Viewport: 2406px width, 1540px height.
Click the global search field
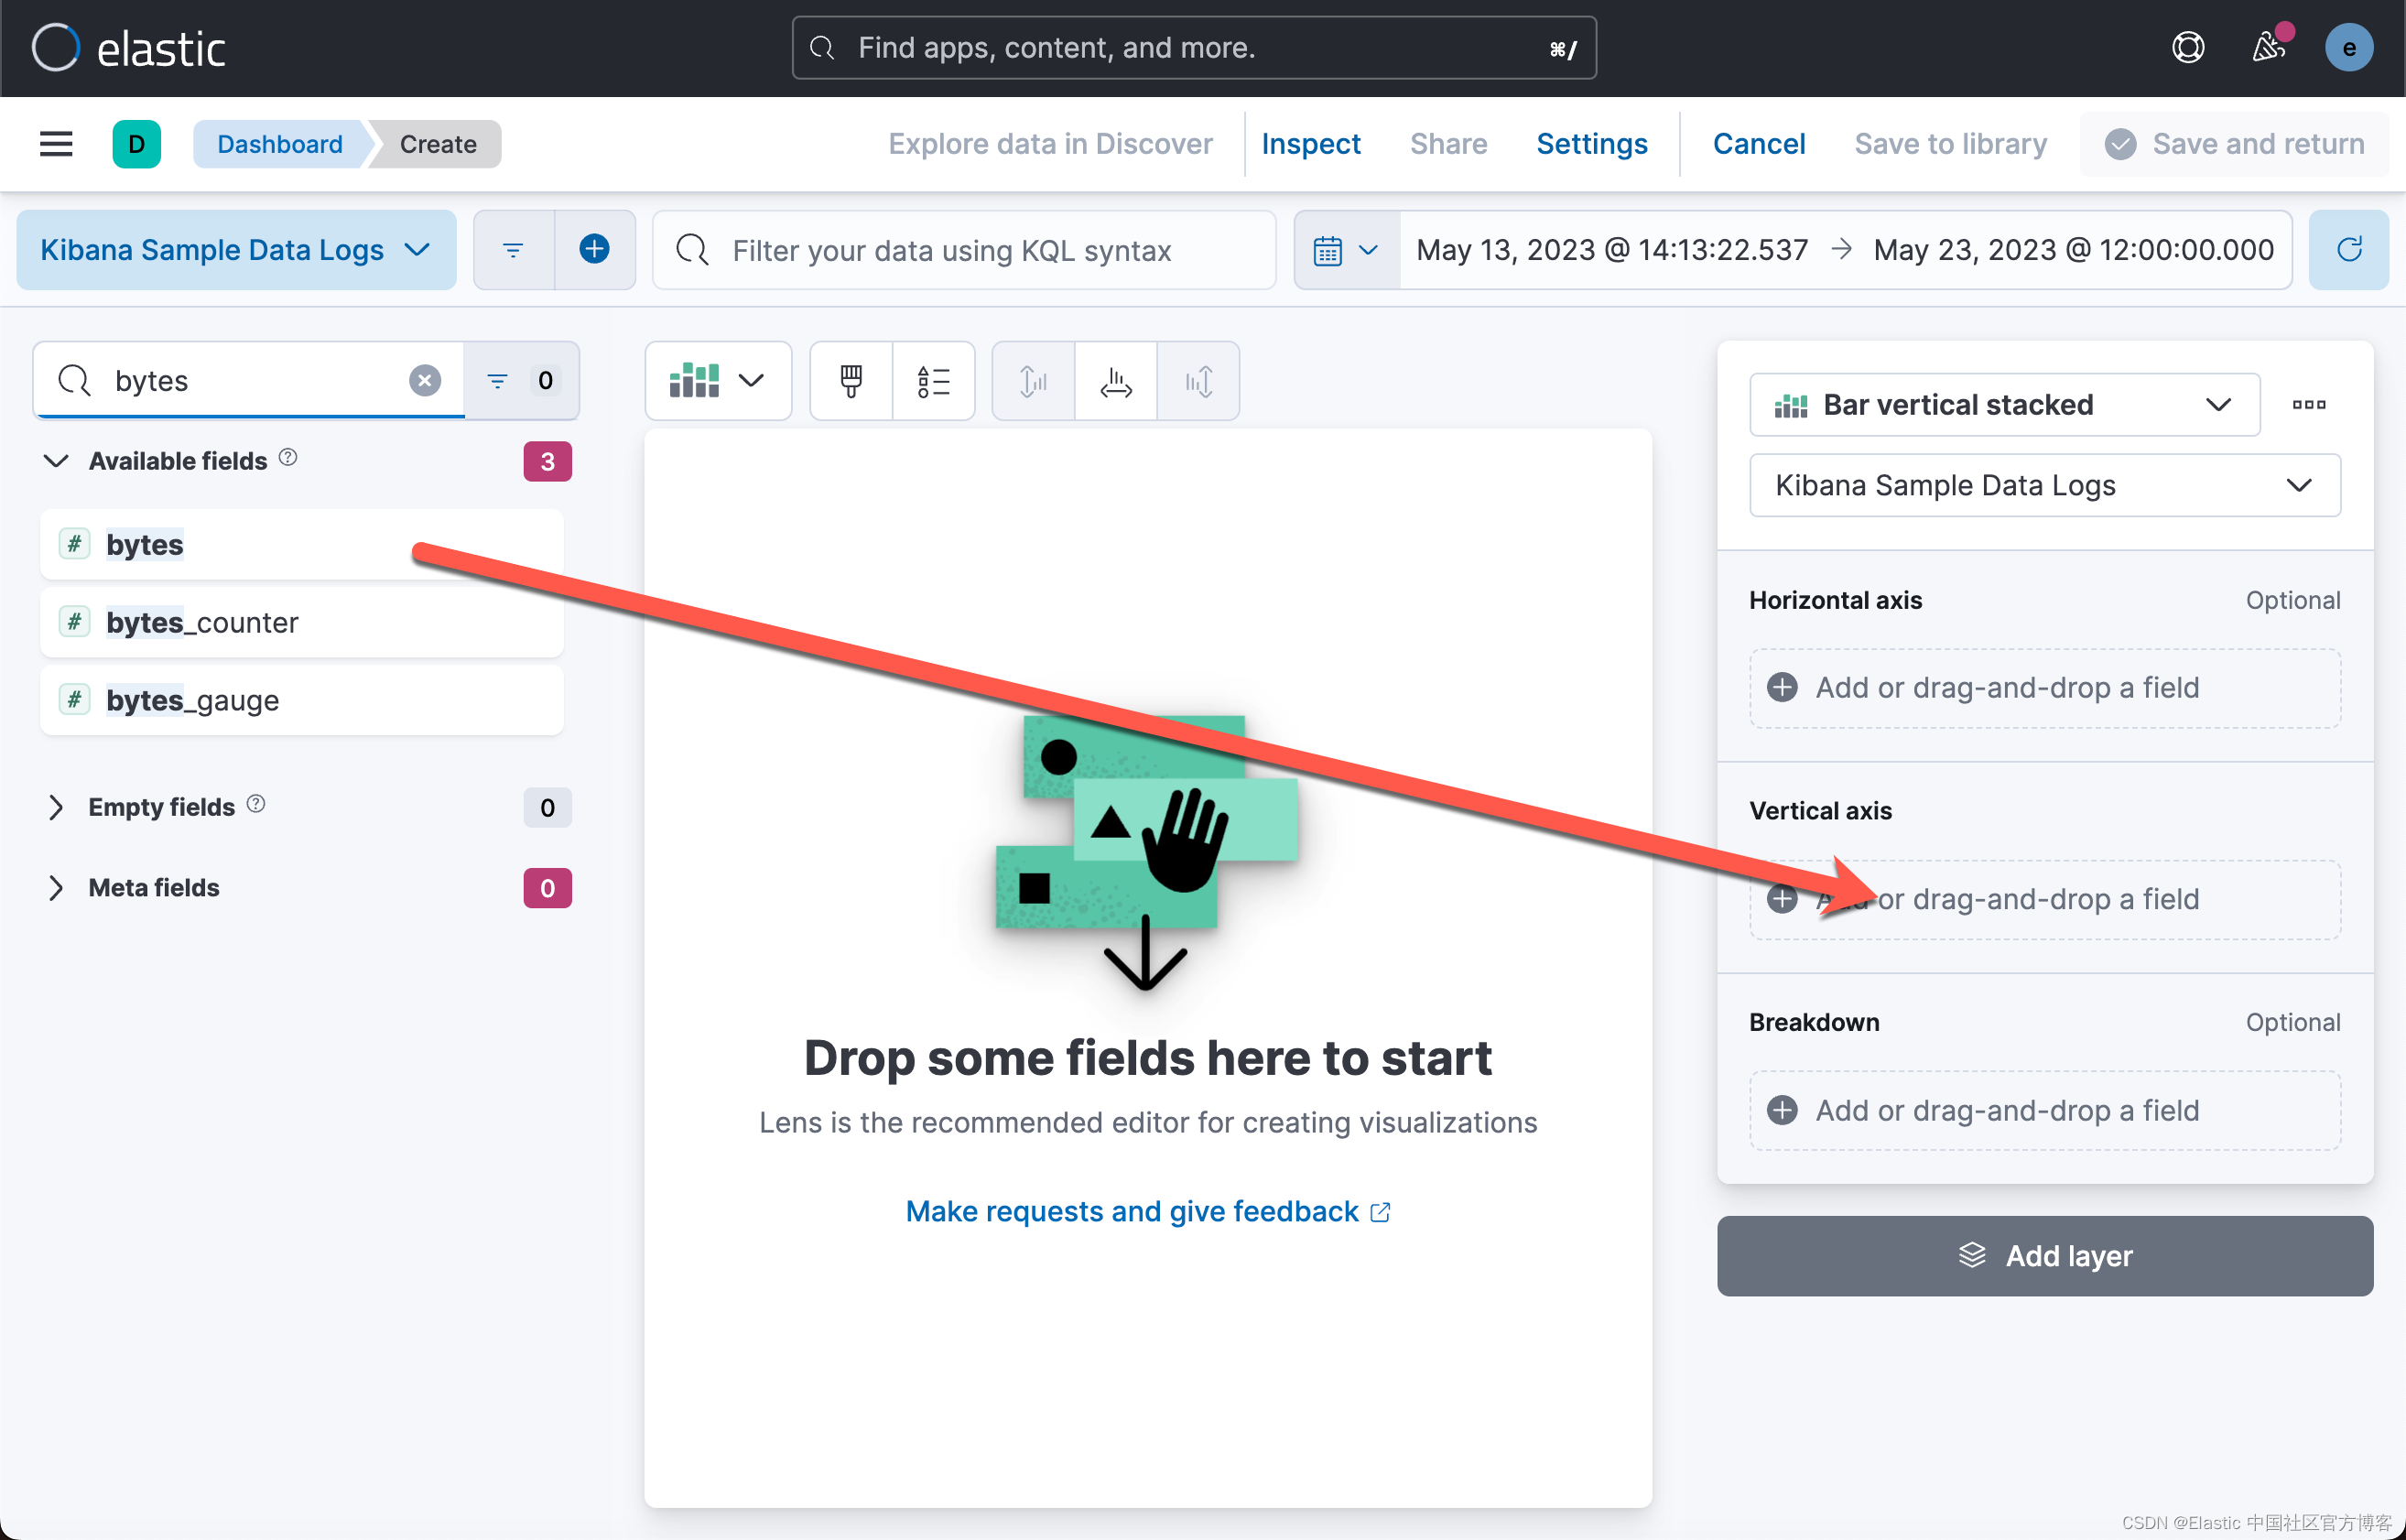(x=1194, y=47)
